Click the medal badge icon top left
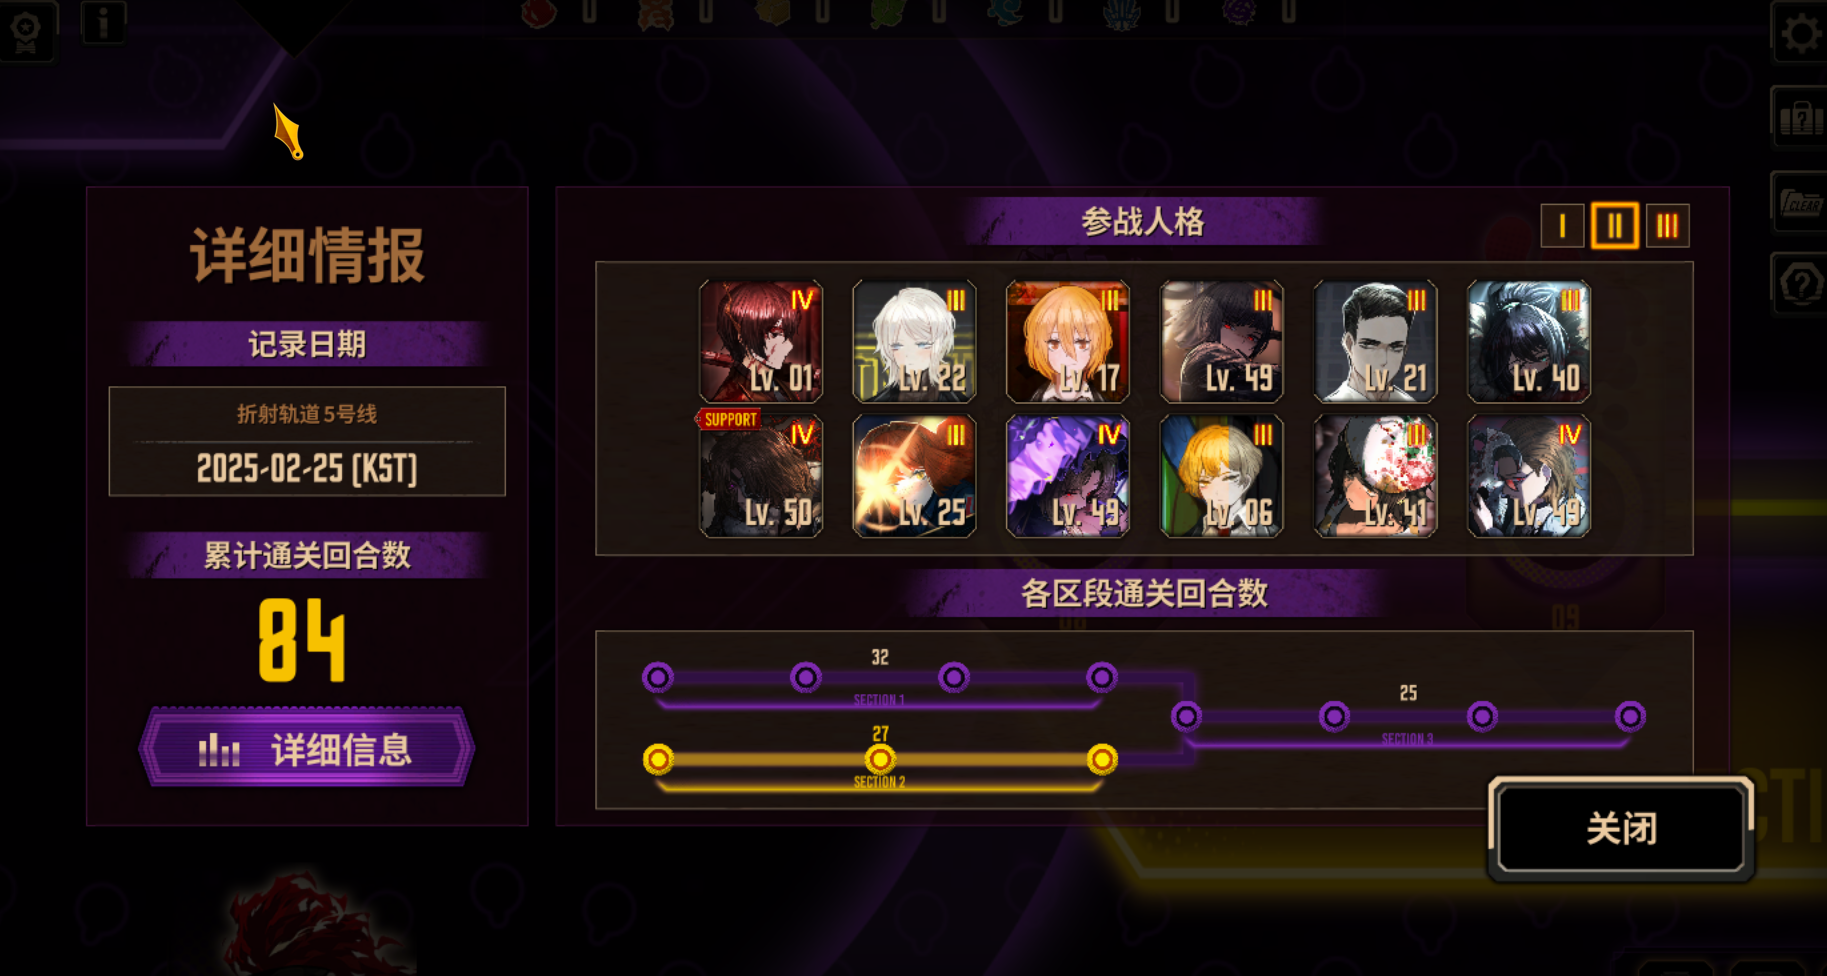 click(26, 29)
